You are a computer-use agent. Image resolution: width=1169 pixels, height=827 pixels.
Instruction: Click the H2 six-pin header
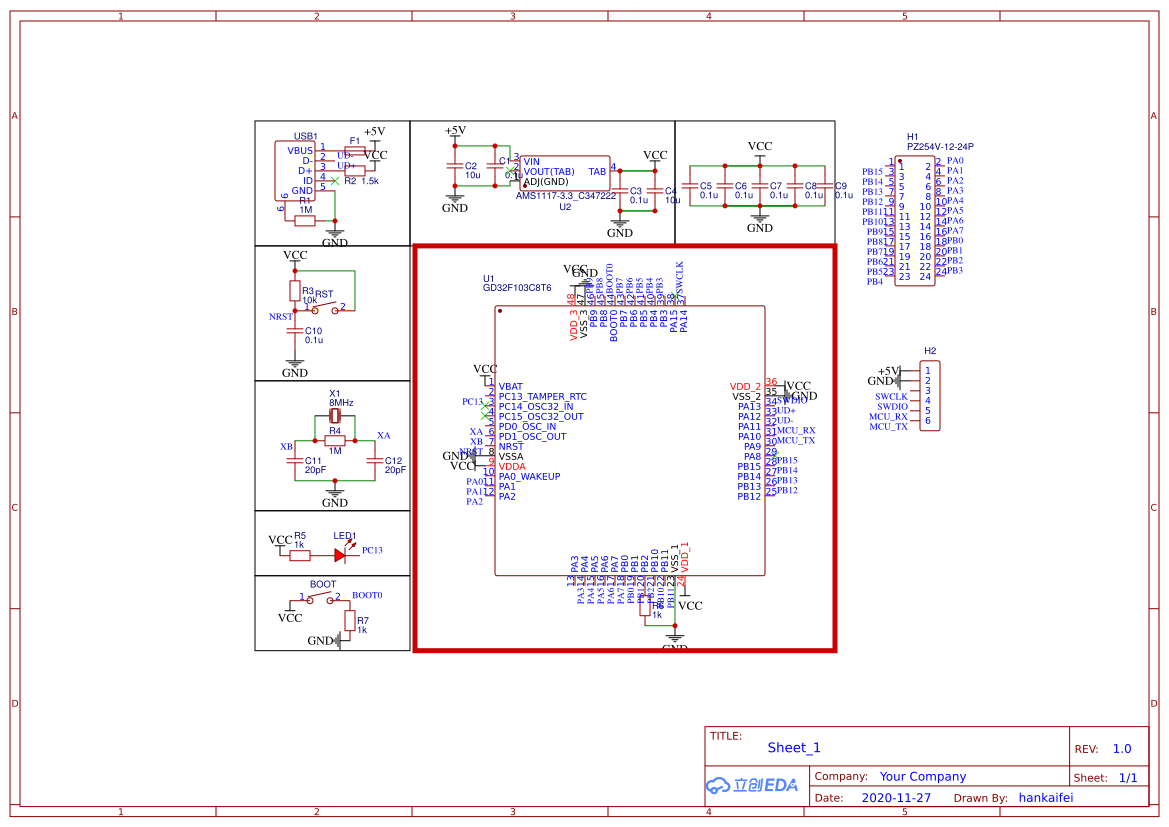tap(930, 396)
